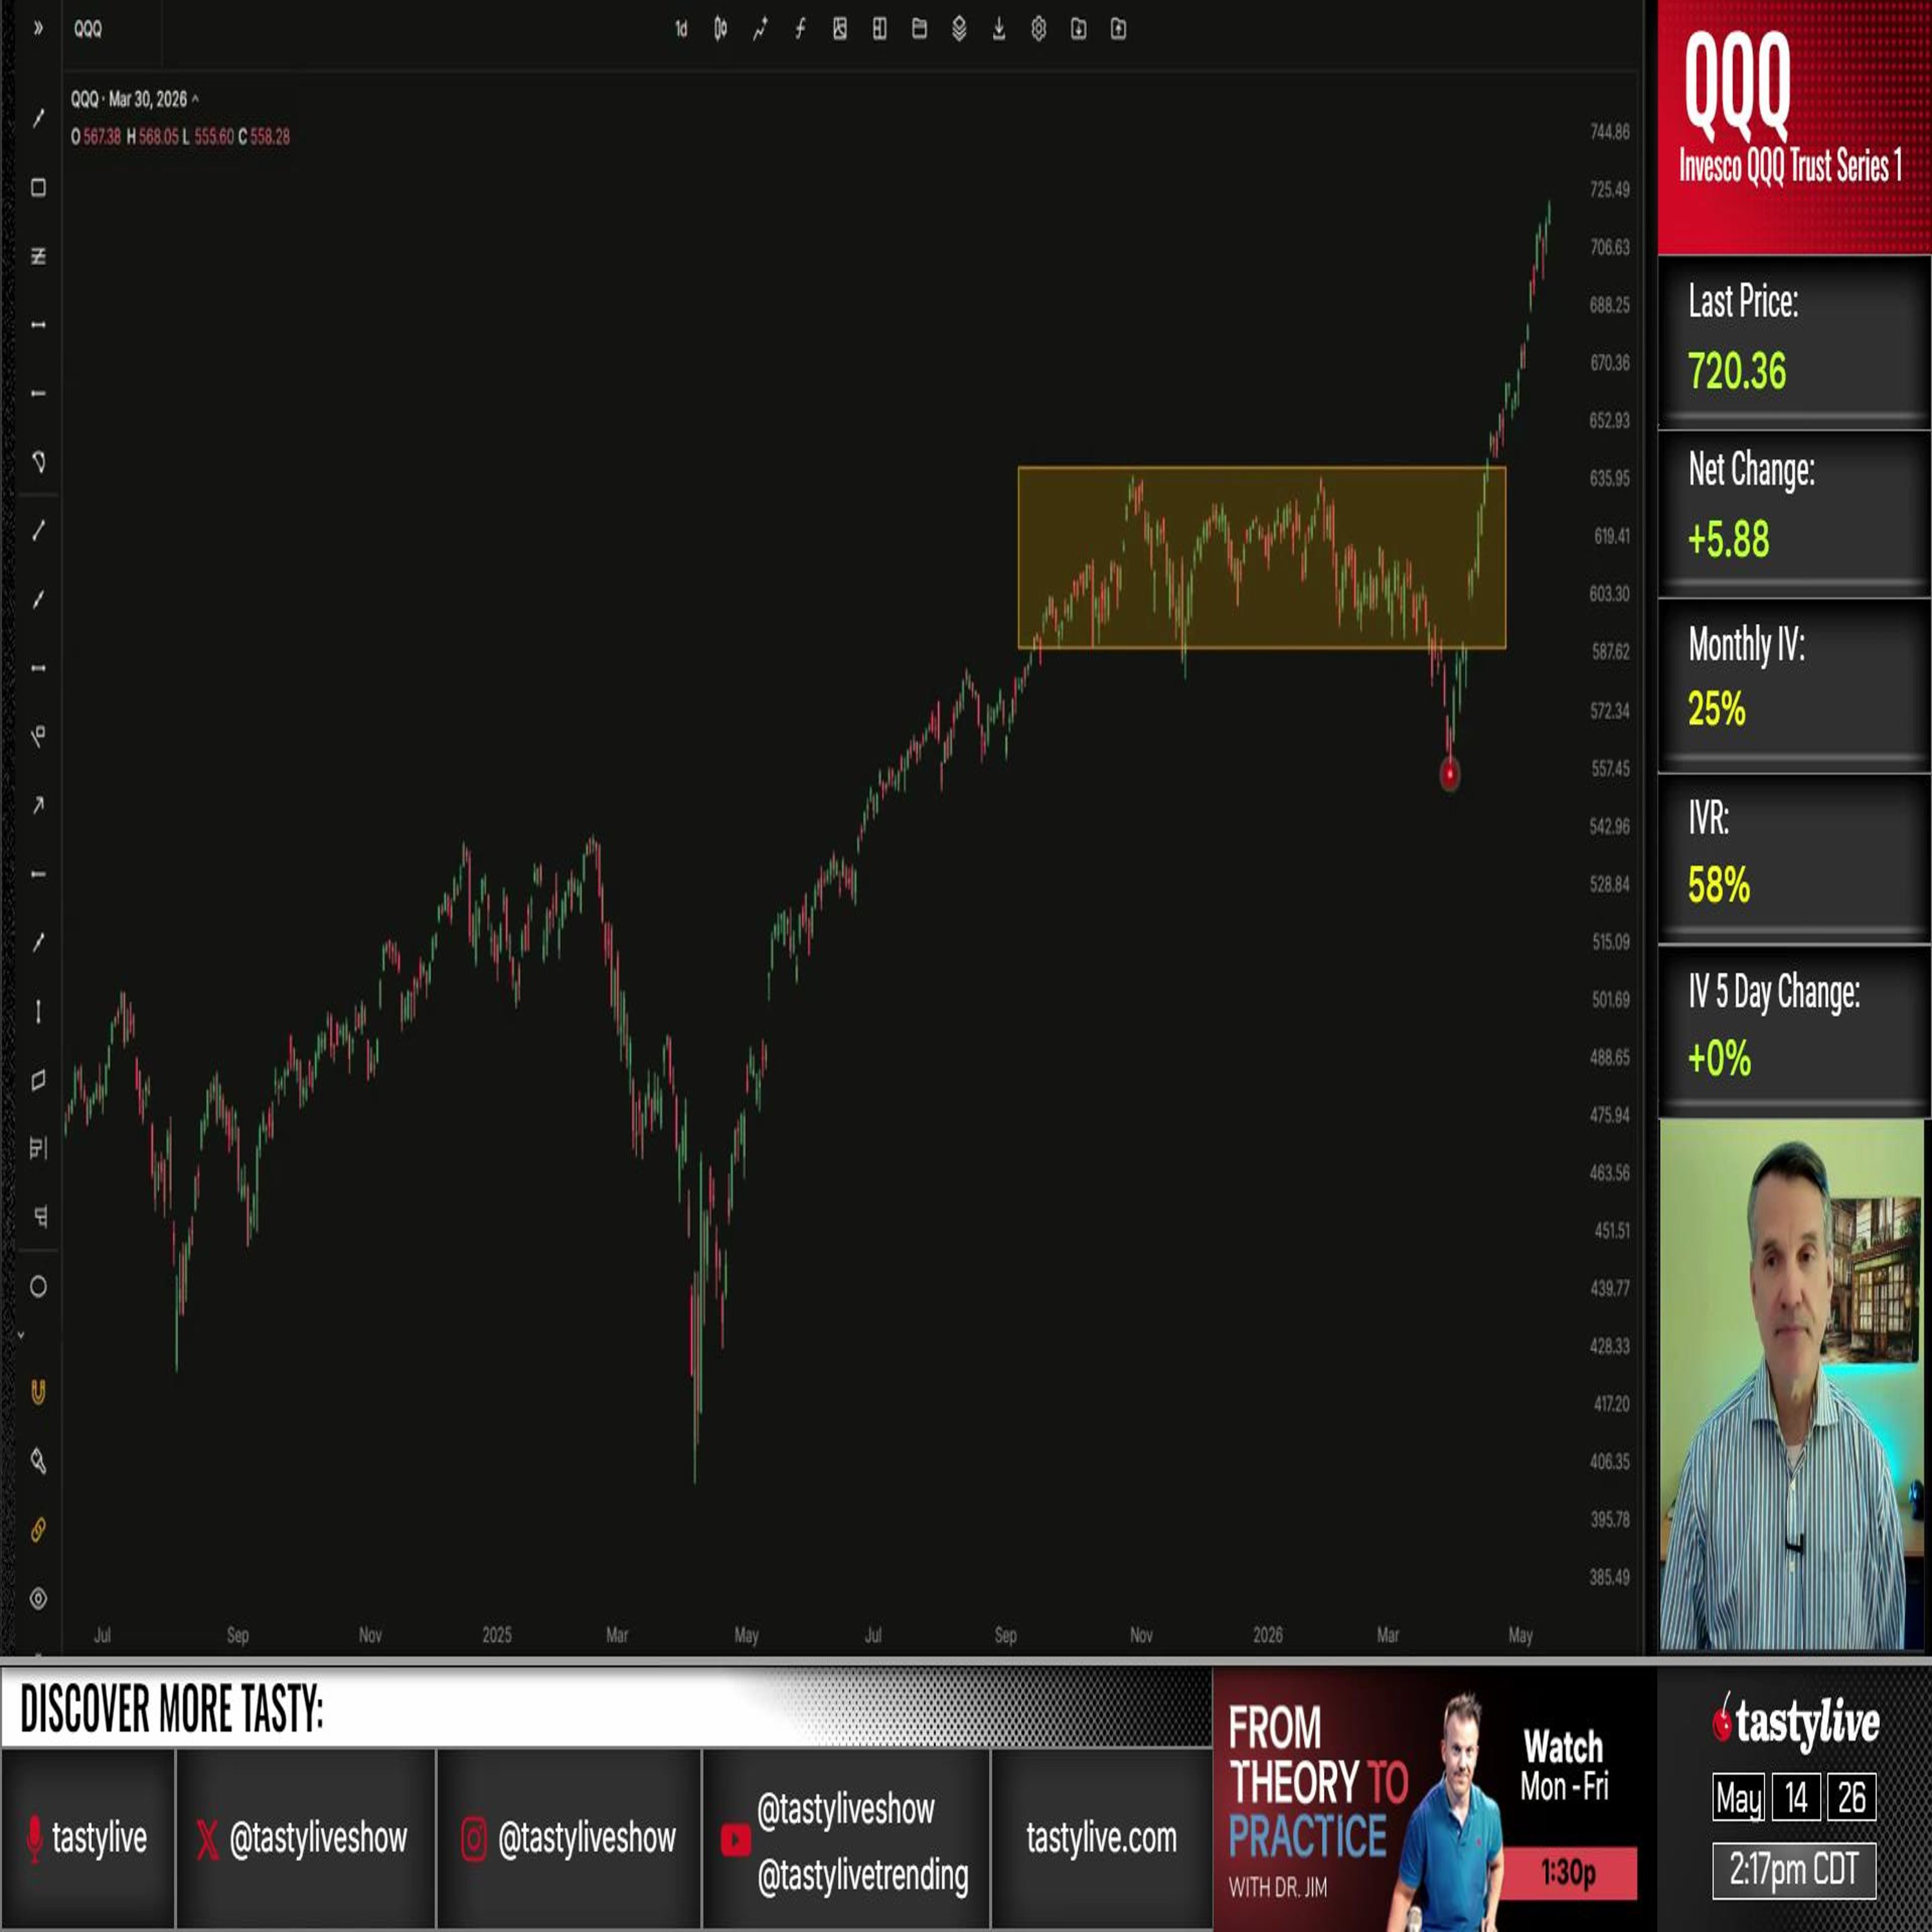Click the tastylive.com website link
The width and height of the screenshot is (1932, 1932).
(x=1101, y=1837)
